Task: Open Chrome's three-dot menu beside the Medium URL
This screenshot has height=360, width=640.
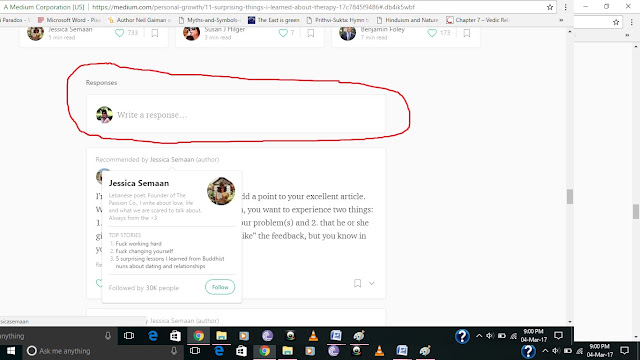Action: coord(565,7)
